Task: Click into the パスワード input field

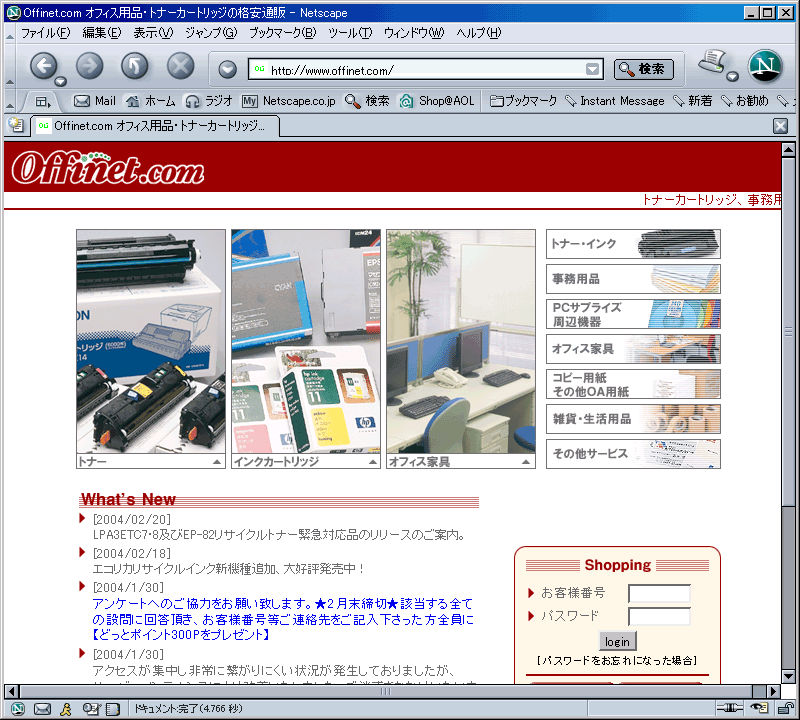Action: (659, 616)
